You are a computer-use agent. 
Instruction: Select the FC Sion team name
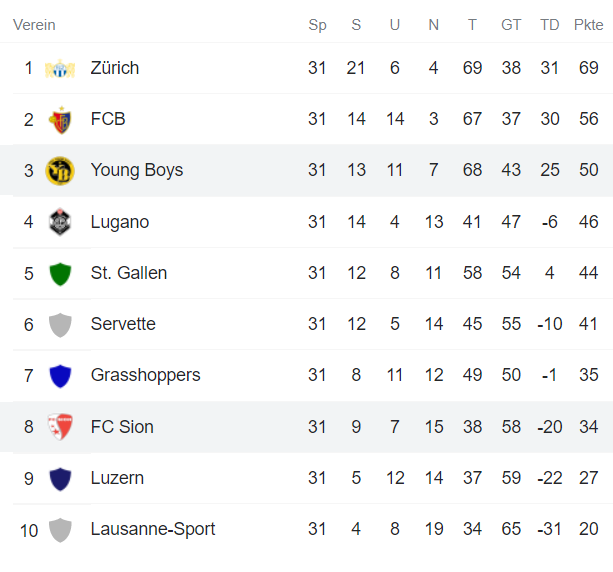tap(122, 427)
